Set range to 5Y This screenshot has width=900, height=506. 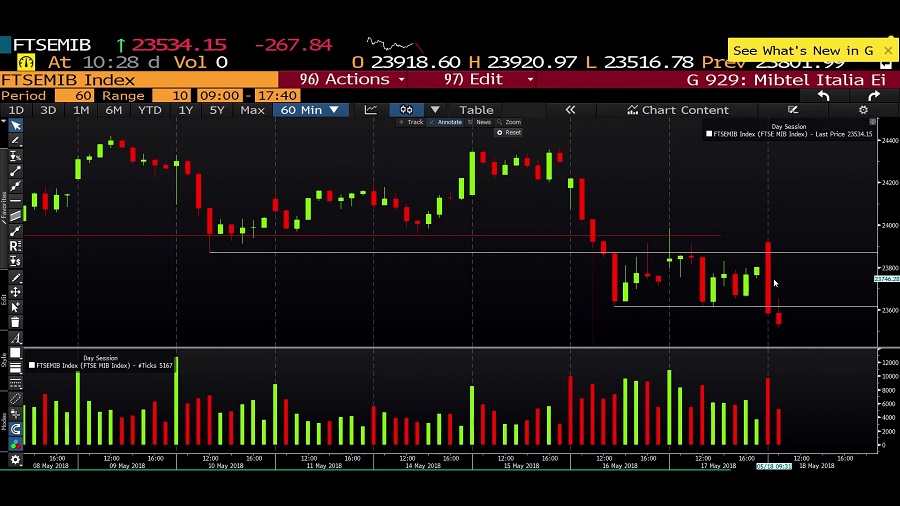(216, 110)
